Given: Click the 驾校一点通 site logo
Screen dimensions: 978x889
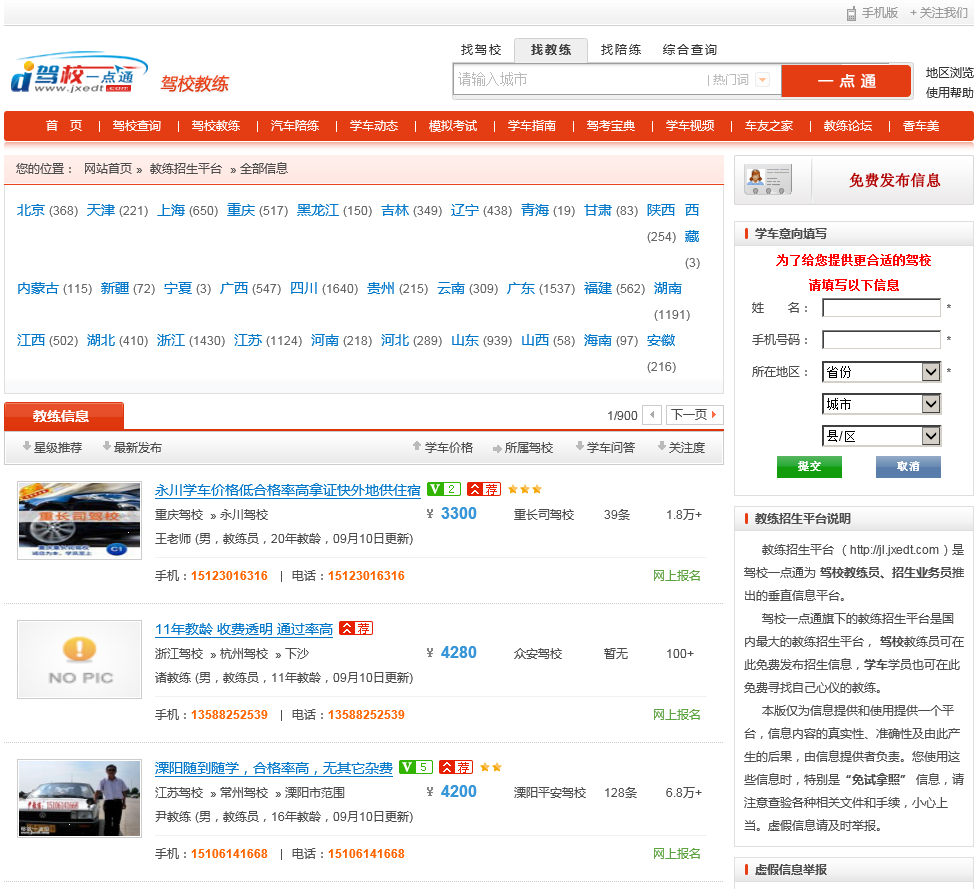Looking at the screenshot, I should pos(72,76).
